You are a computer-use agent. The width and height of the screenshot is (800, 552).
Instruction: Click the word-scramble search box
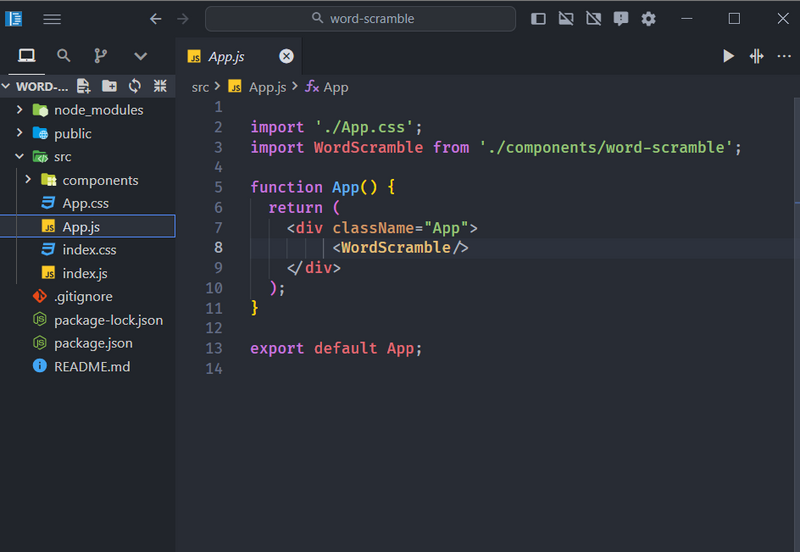[x=361, y=19]
